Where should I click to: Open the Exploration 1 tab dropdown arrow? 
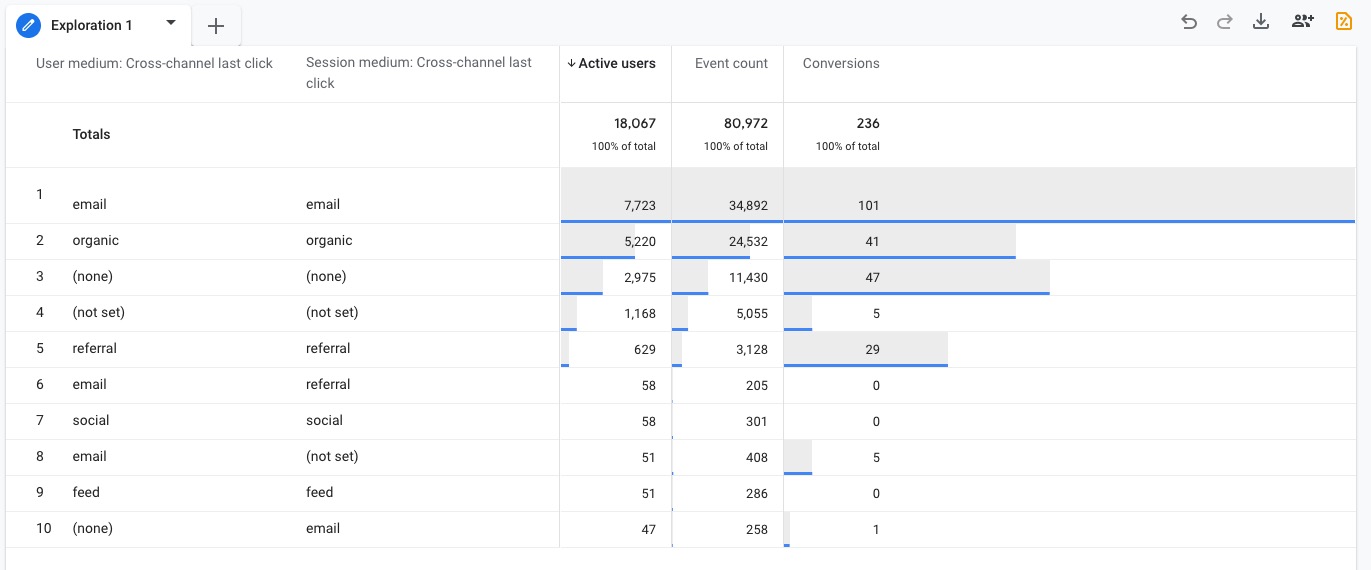click(171, 23)
